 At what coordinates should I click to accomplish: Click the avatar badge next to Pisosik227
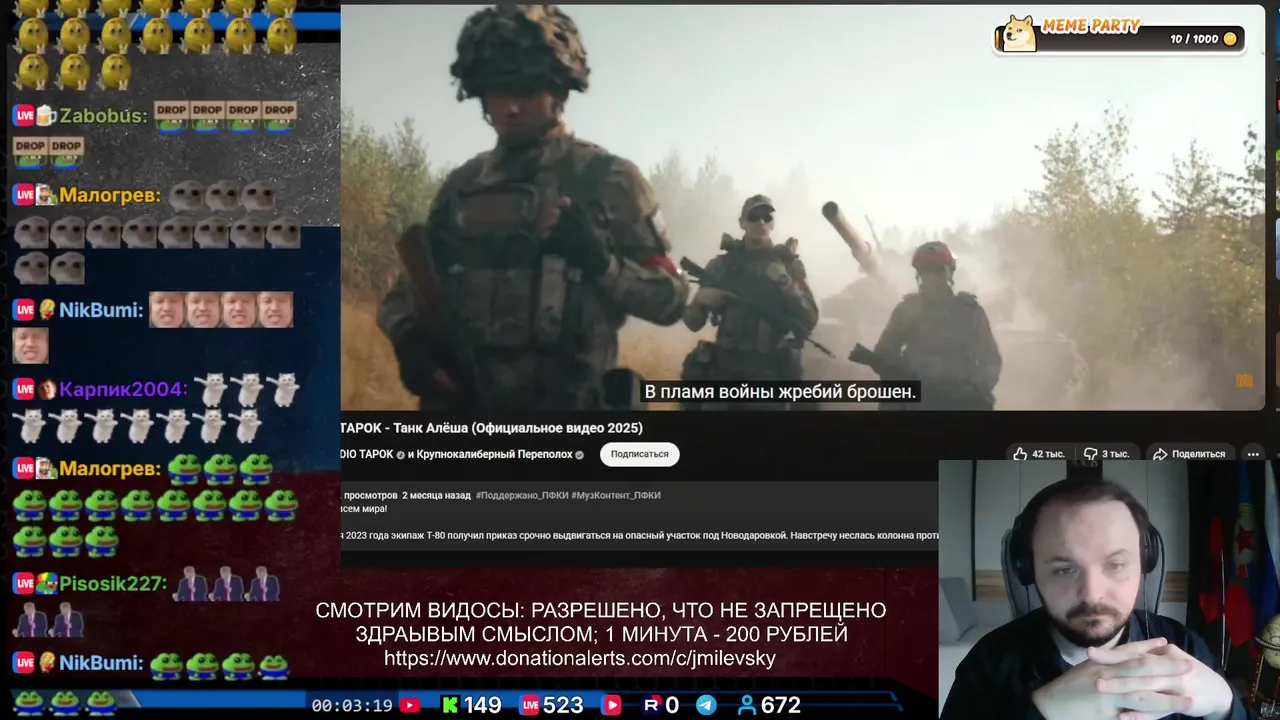pyautogui.click(x=47, y=583)
